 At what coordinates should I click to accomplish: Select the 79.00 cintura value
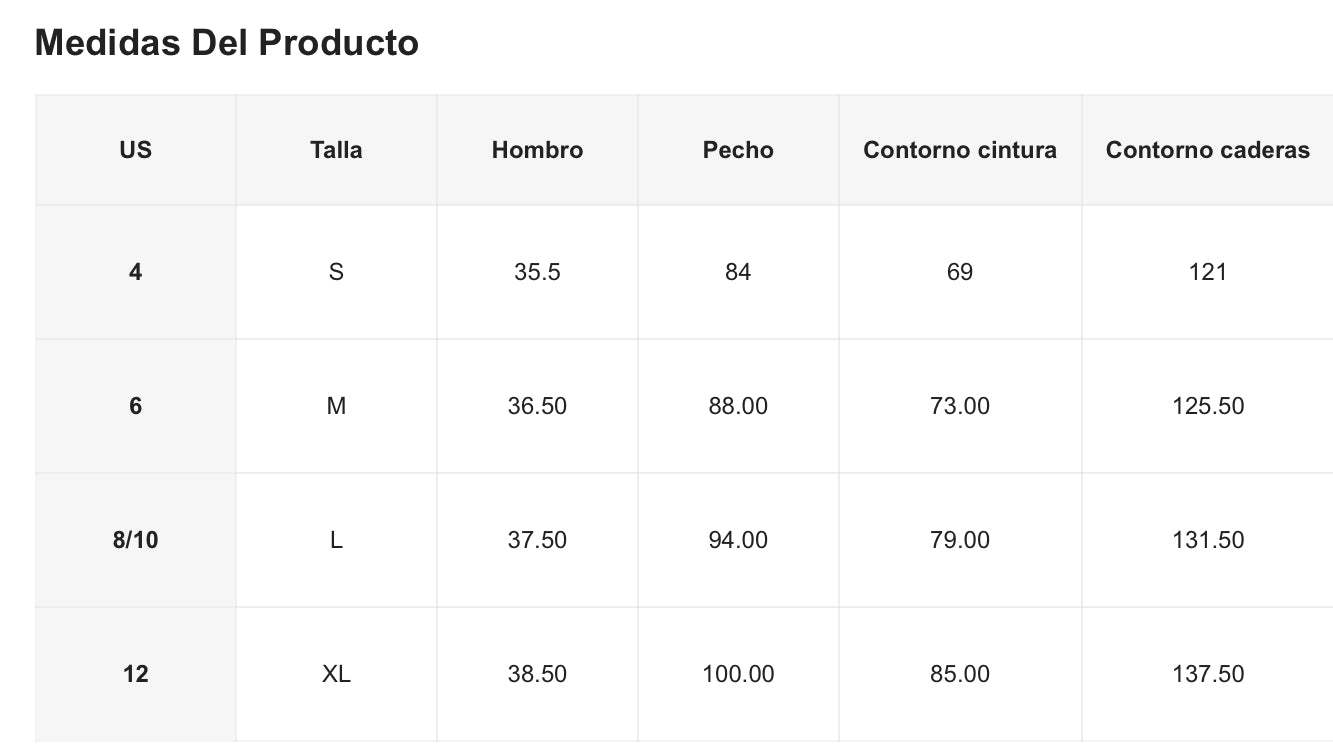(960, 540)
